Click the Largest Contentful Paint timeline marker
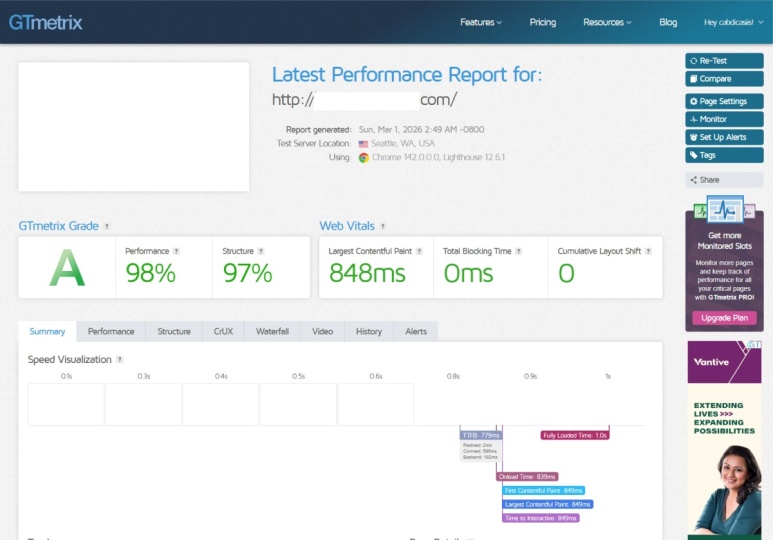 pos(548,504)
